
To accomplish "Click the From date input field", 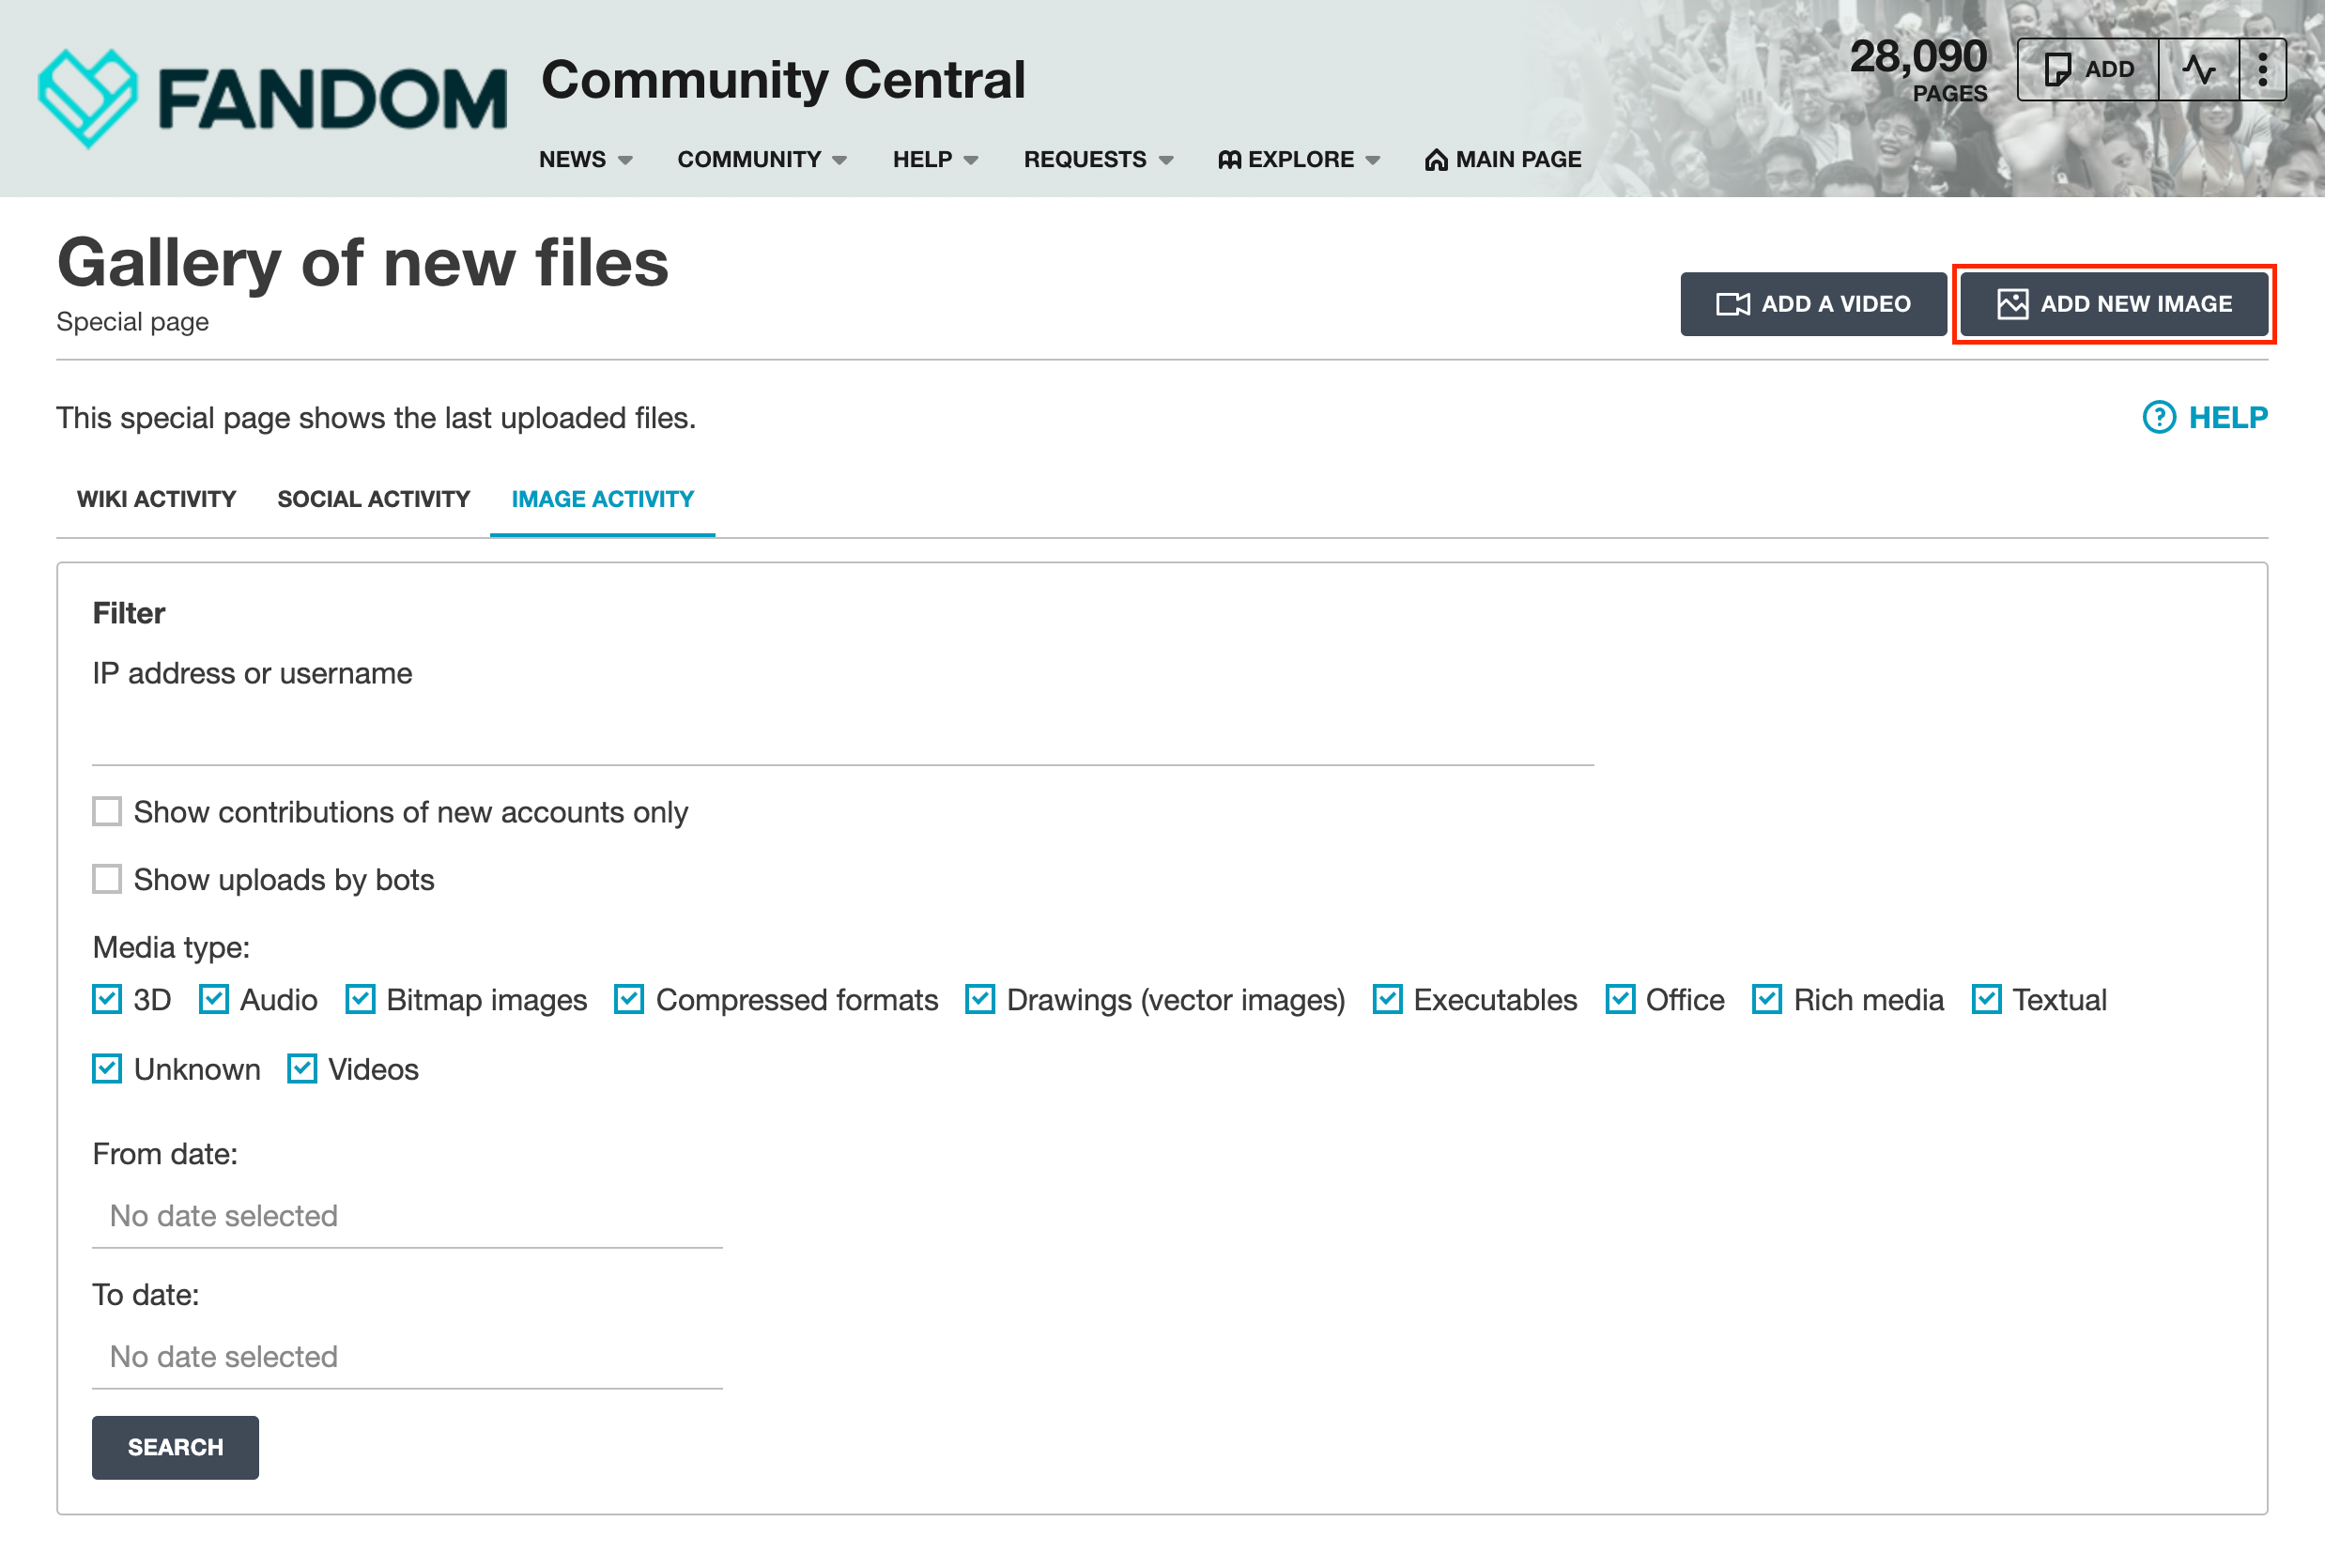I will point(406,1216).
